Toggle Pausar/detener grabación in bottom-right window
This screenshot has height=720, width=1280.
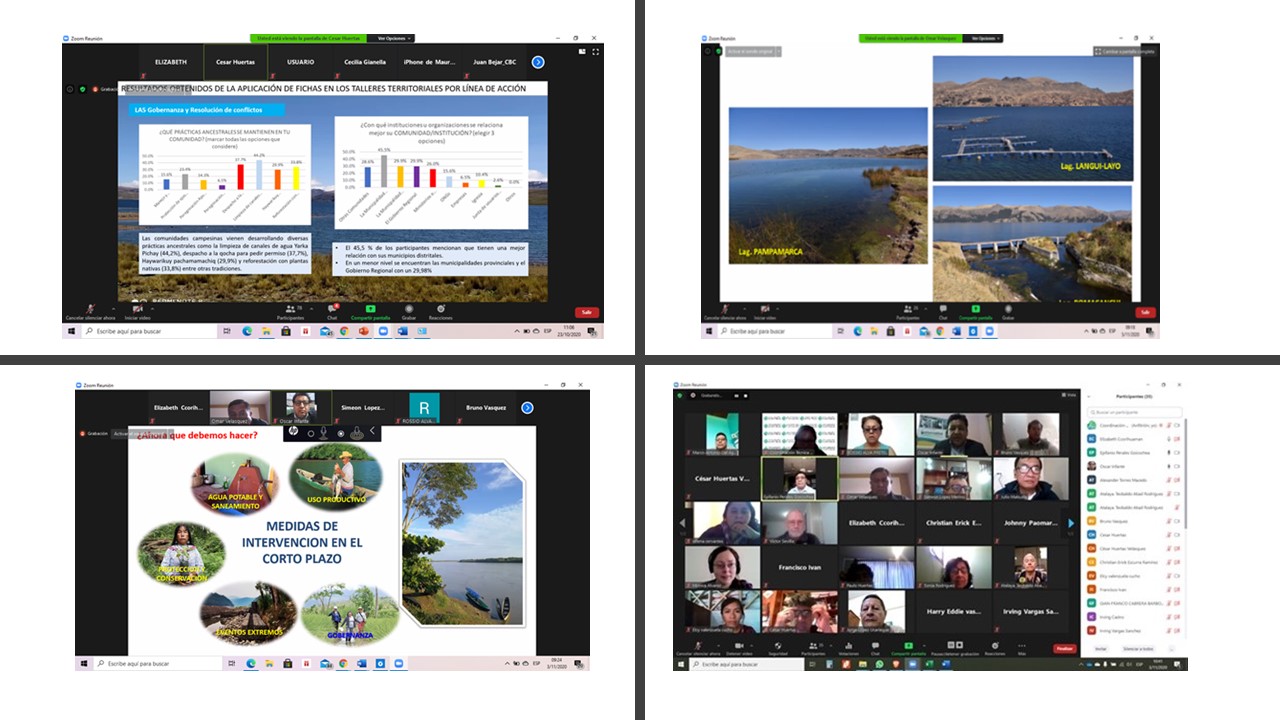(x=955, y=649)
